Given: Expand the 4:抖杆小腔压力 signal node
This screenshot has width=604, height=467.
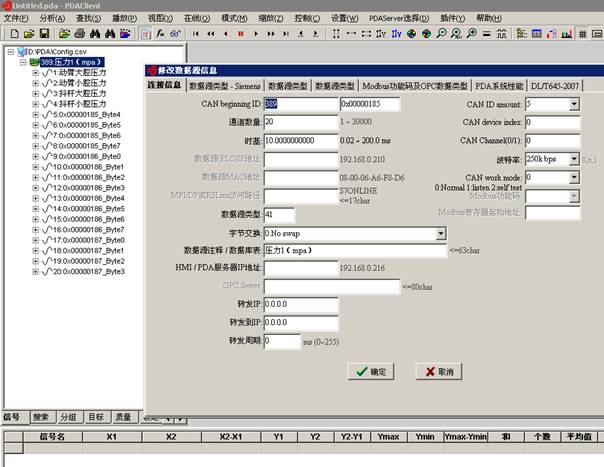Looking at the screenshot, I should click(x=35, y=104).
